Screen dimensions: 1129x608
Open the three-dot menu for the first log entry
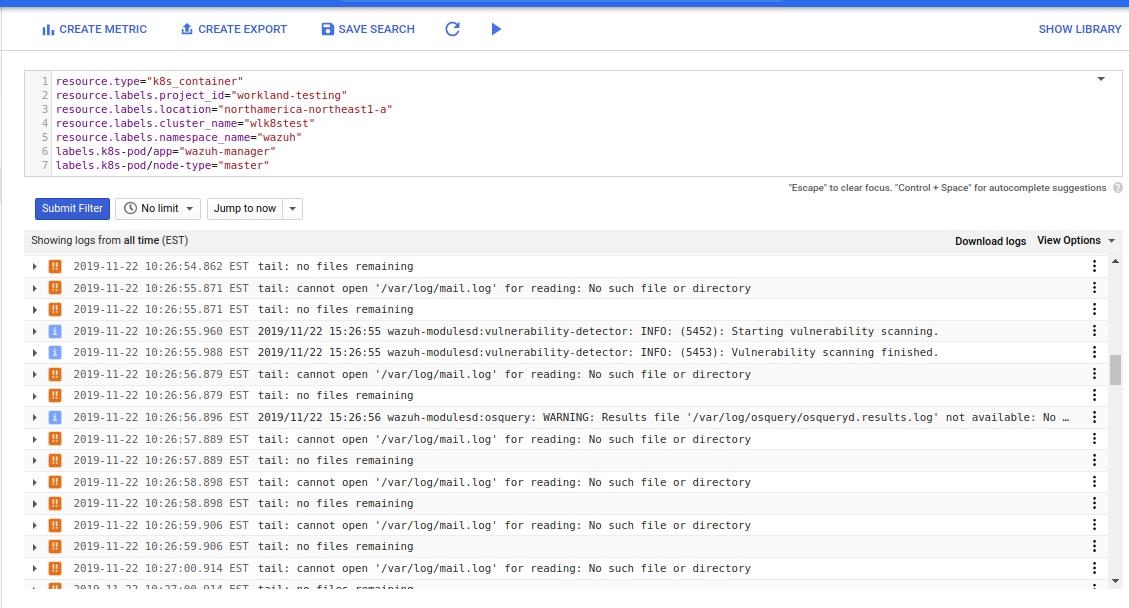coord(1094,266)
